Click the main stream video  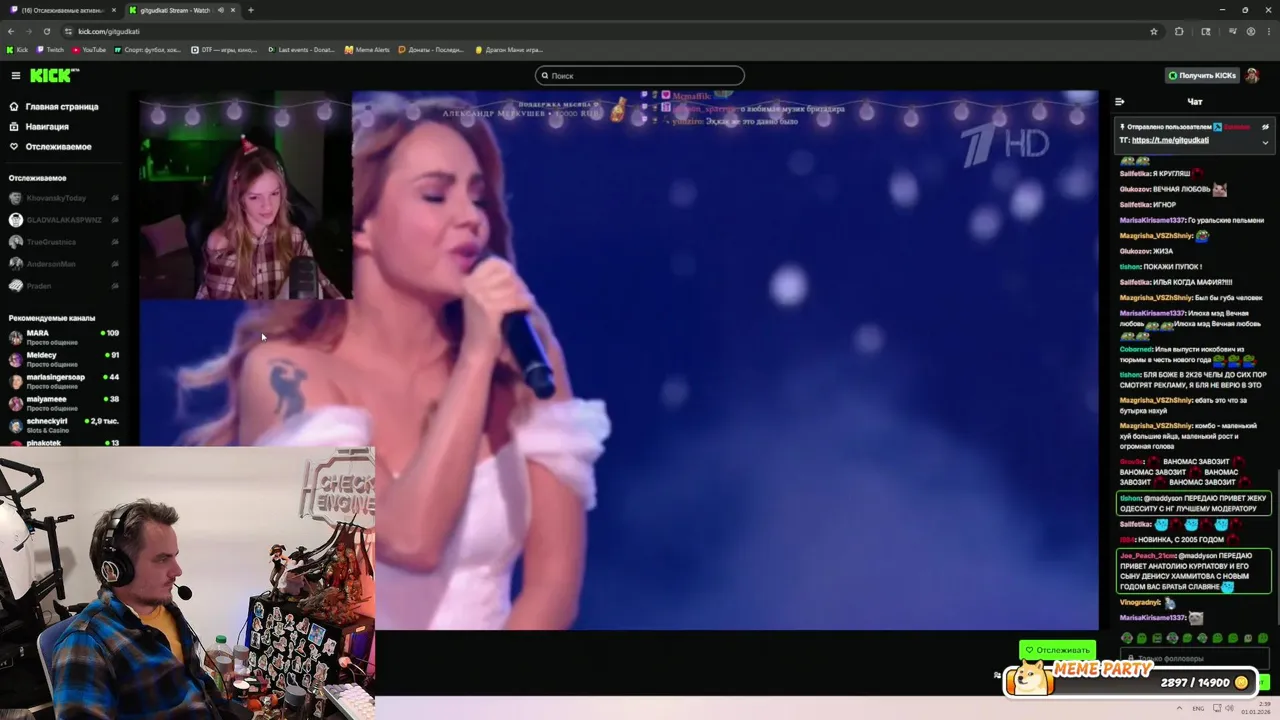[619, 360]
